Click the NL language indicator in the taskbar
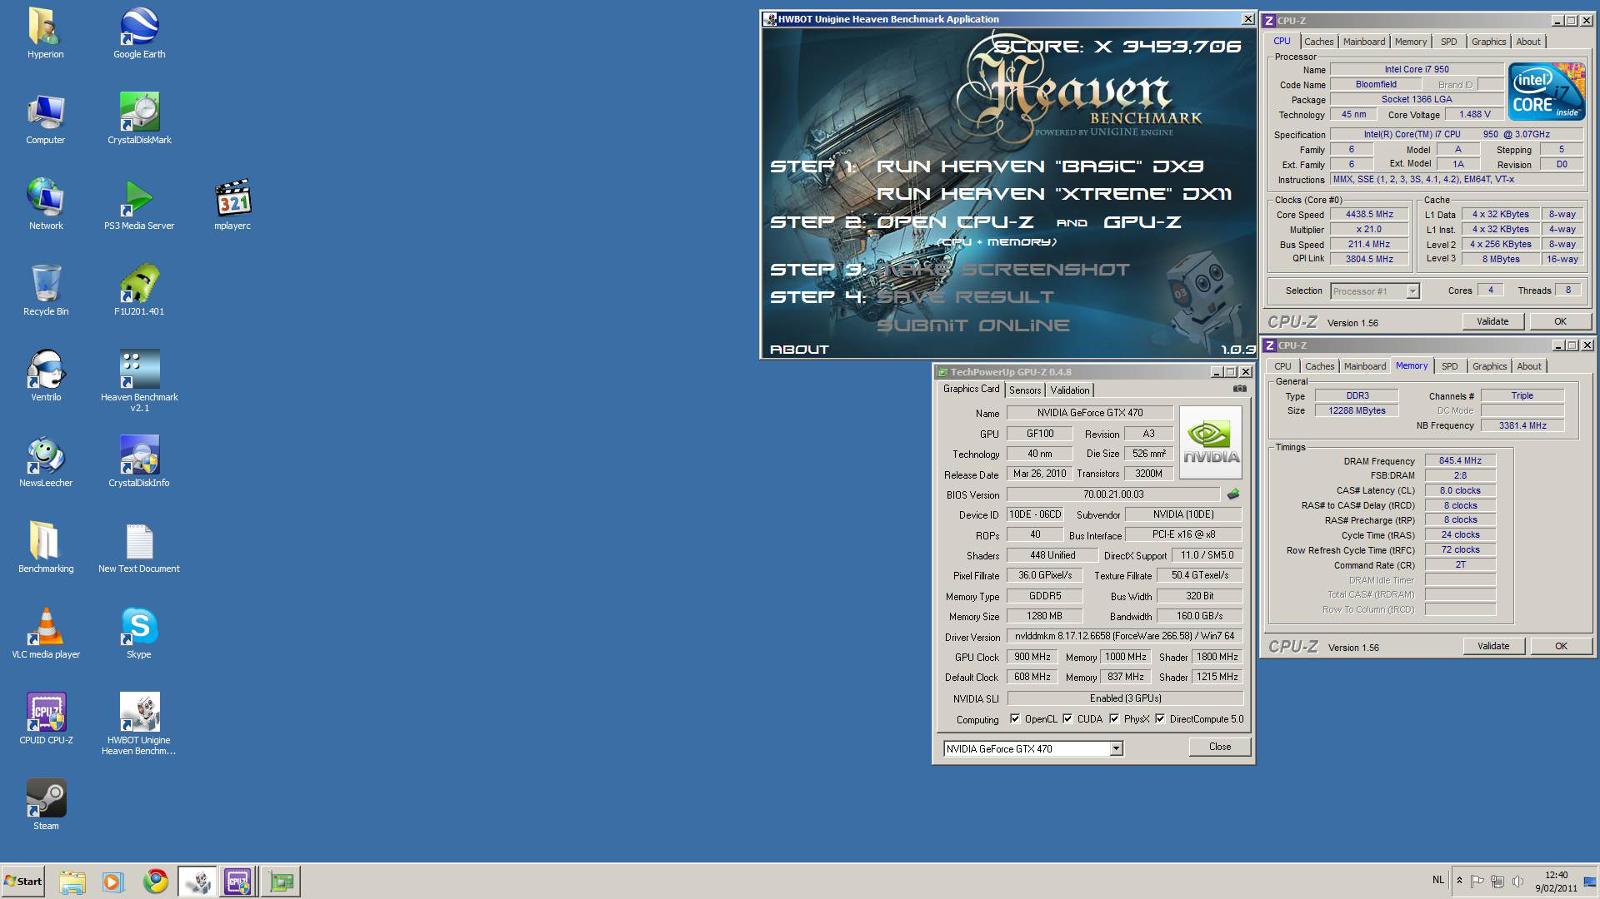 [1438, 880]
